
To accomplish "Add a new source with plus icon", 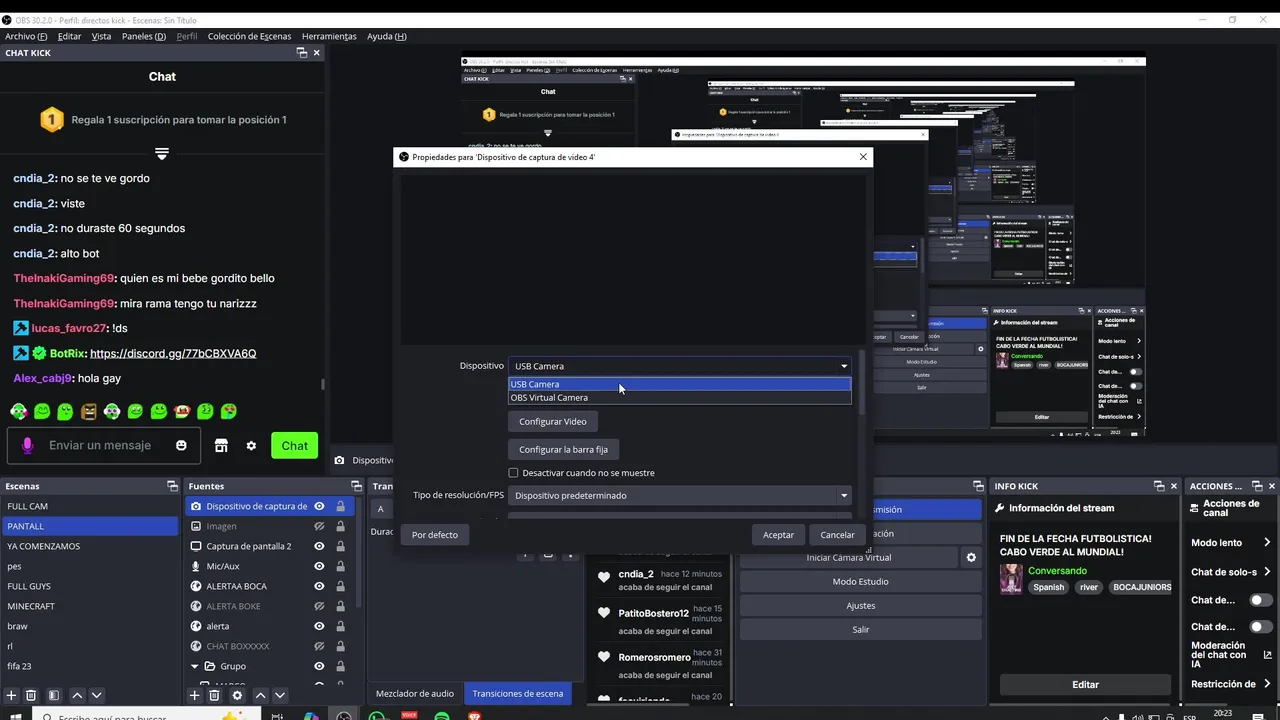I will (195, 695).
